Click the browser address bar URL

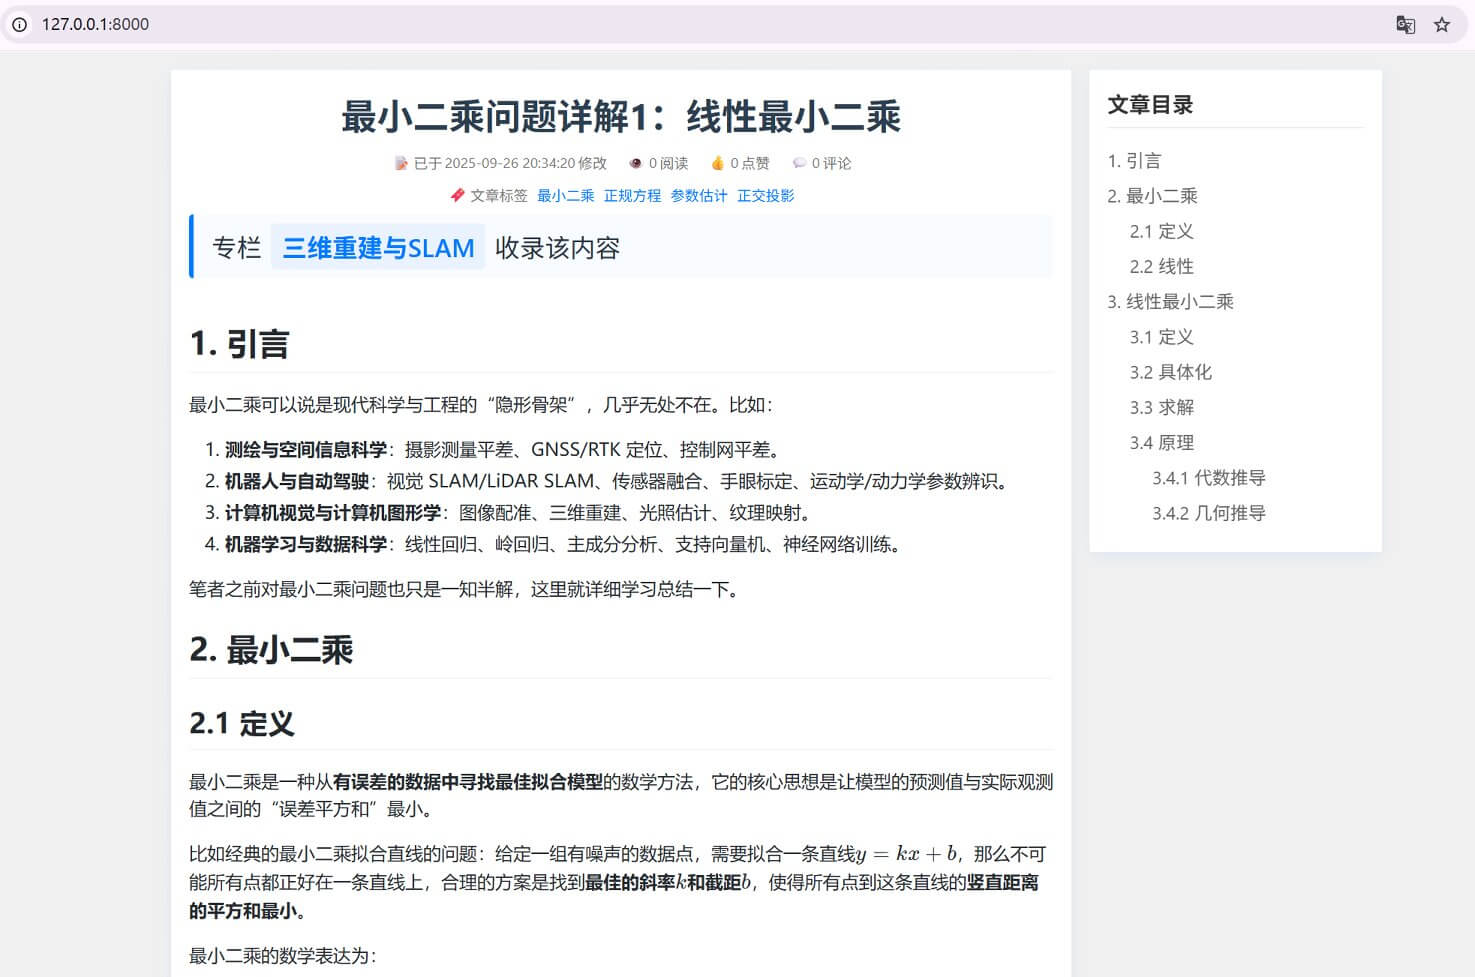pos(95,24)
